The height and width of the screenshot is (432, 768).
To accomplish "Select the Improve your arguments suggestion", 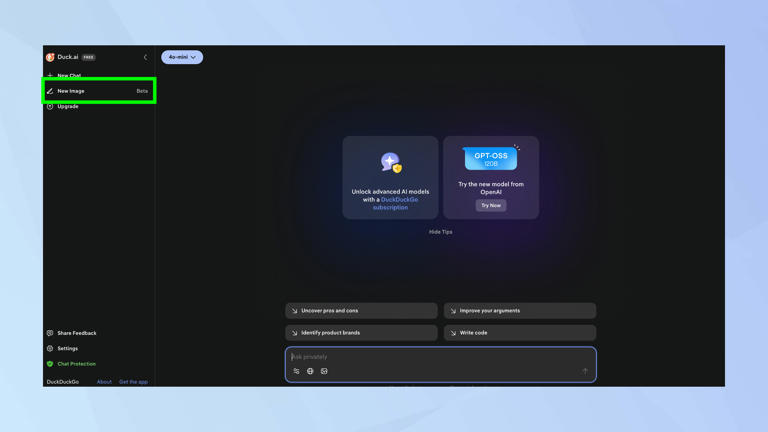I will coord(520,311).
